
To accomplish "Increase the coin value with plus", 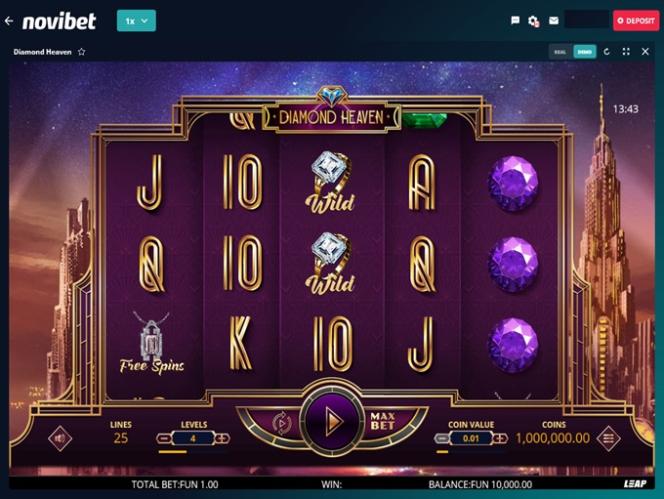I will (x=500, y=438).
